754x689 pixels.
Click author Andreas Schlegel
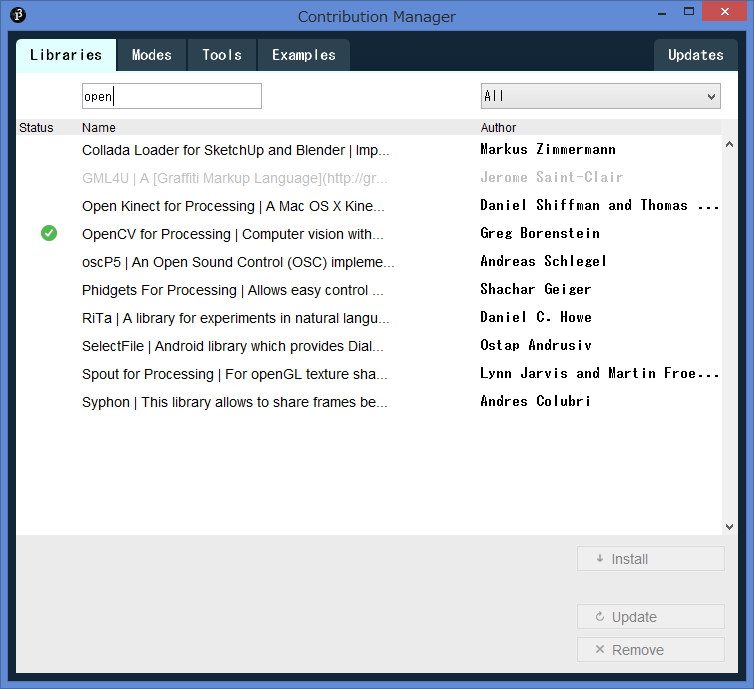coord(543,261)
